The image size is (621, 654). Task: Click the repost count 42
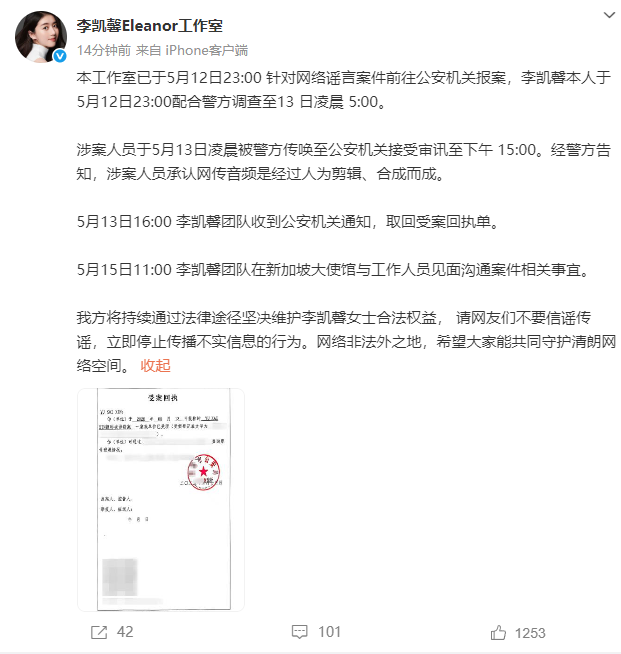125,632
